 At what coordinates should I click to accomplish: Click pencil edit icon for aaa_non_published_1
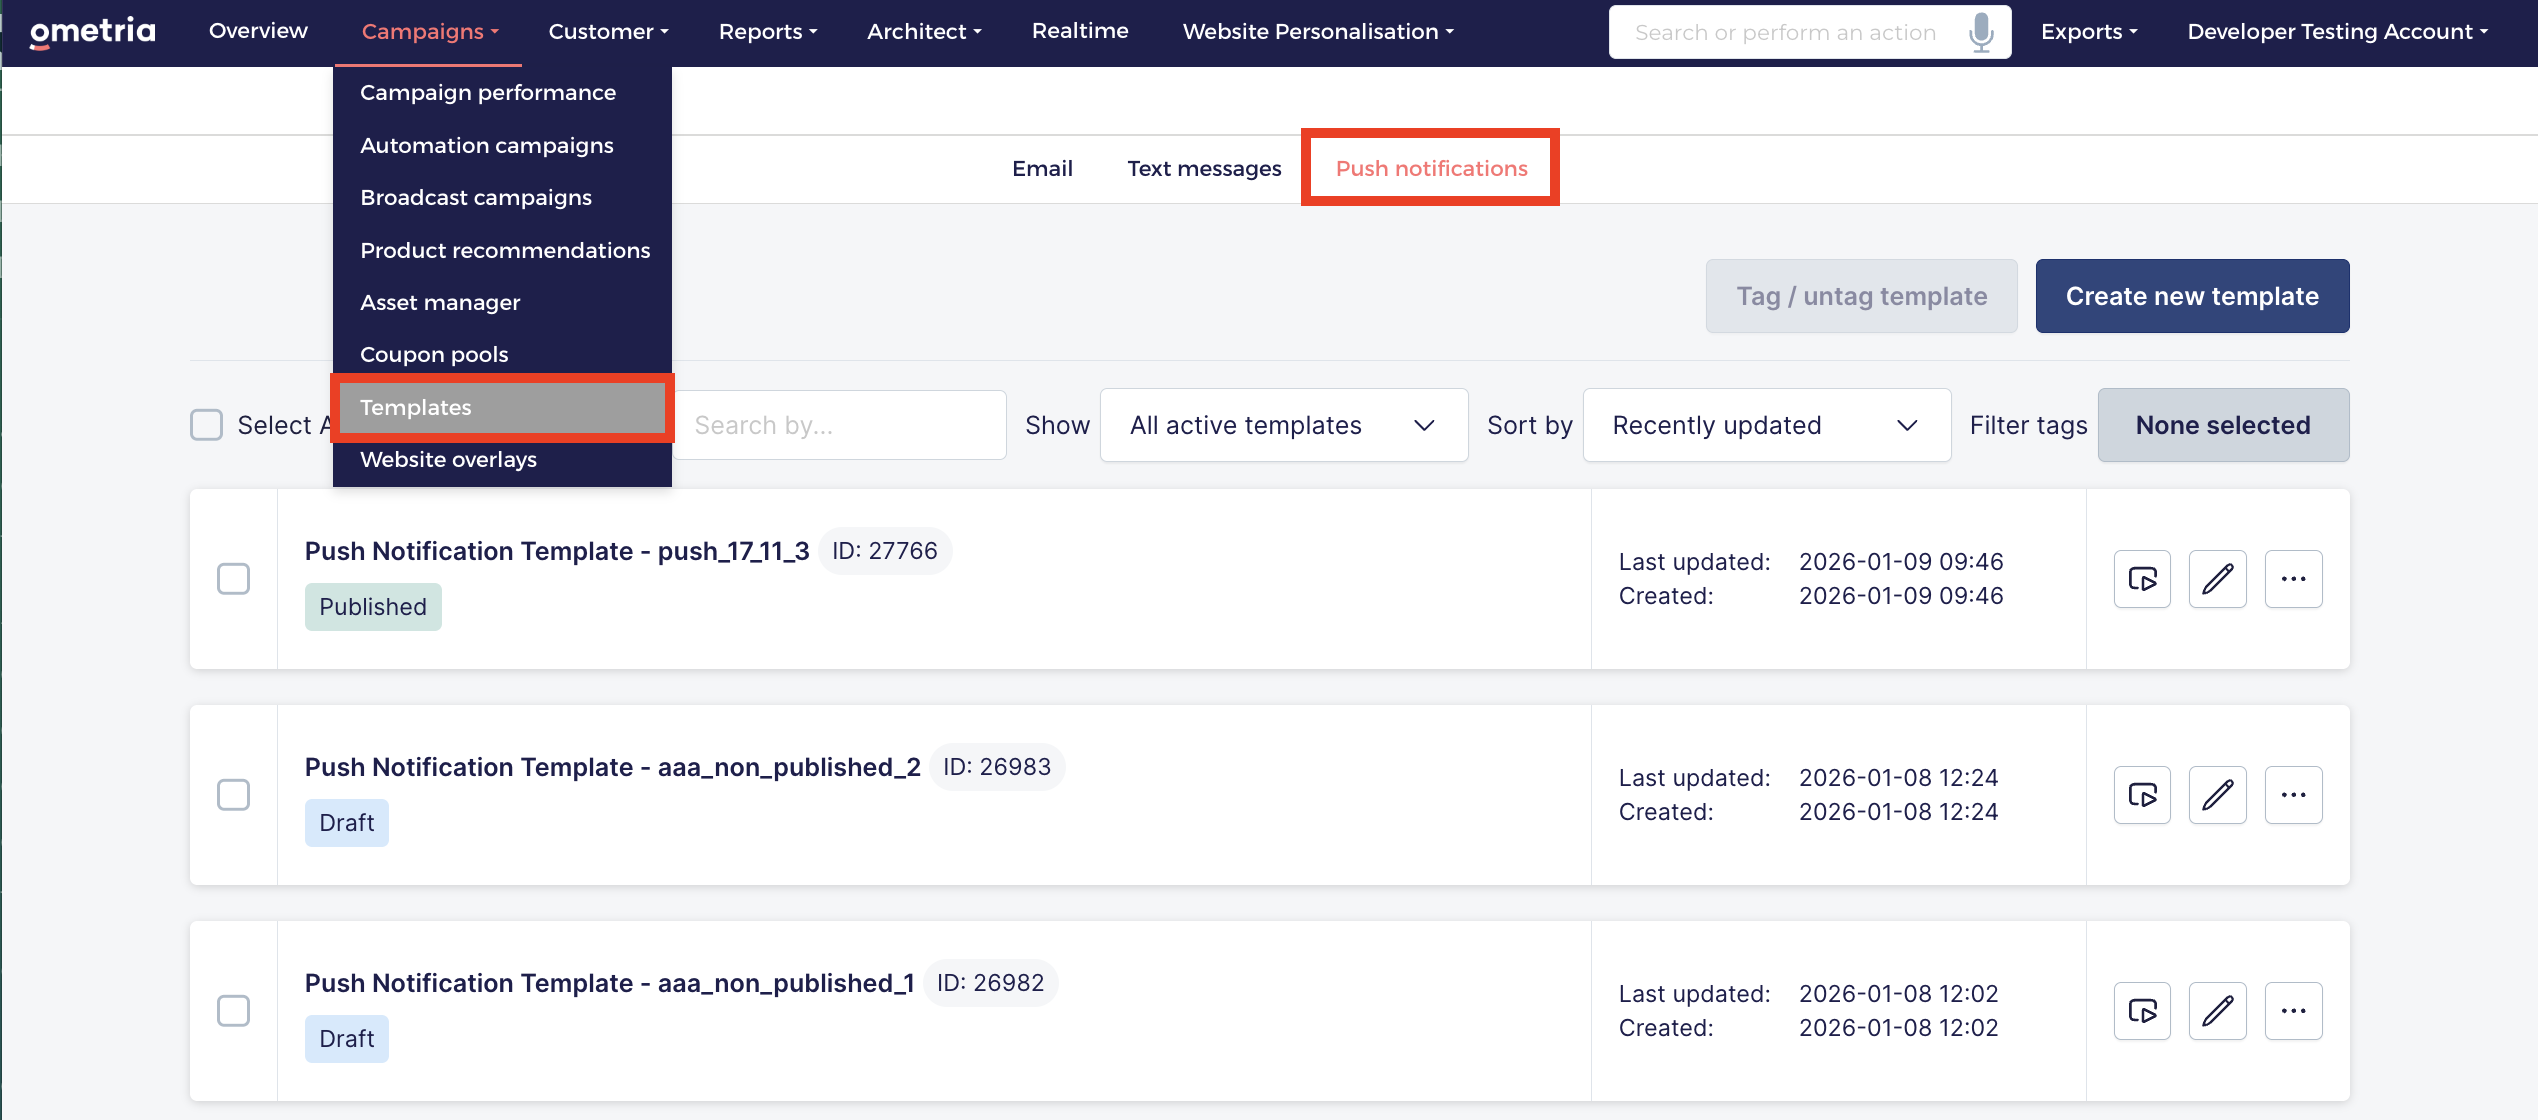[2217, 1011]
